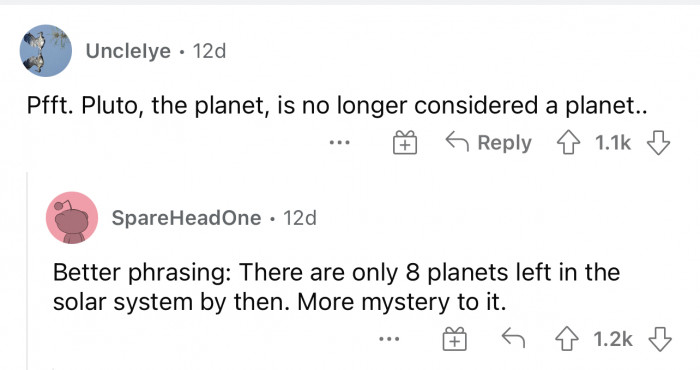This screenshot has width=700, height=370.
Task: Click the 12d timestamp on SpareHeadOne's reply
Action: [300, 218]
